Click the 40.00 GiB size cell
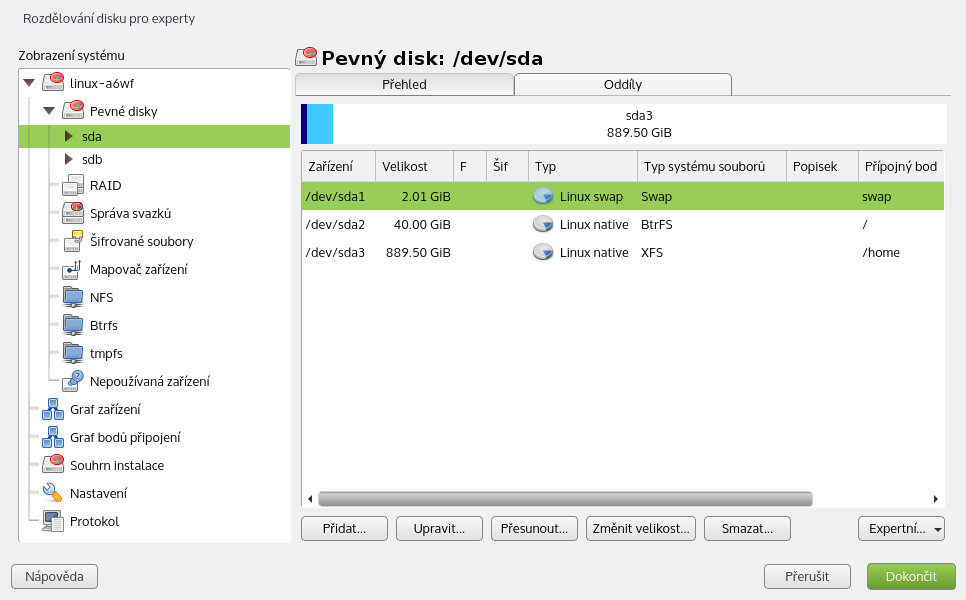This screenshot has height=600, width=966. (x=422, y=225)
